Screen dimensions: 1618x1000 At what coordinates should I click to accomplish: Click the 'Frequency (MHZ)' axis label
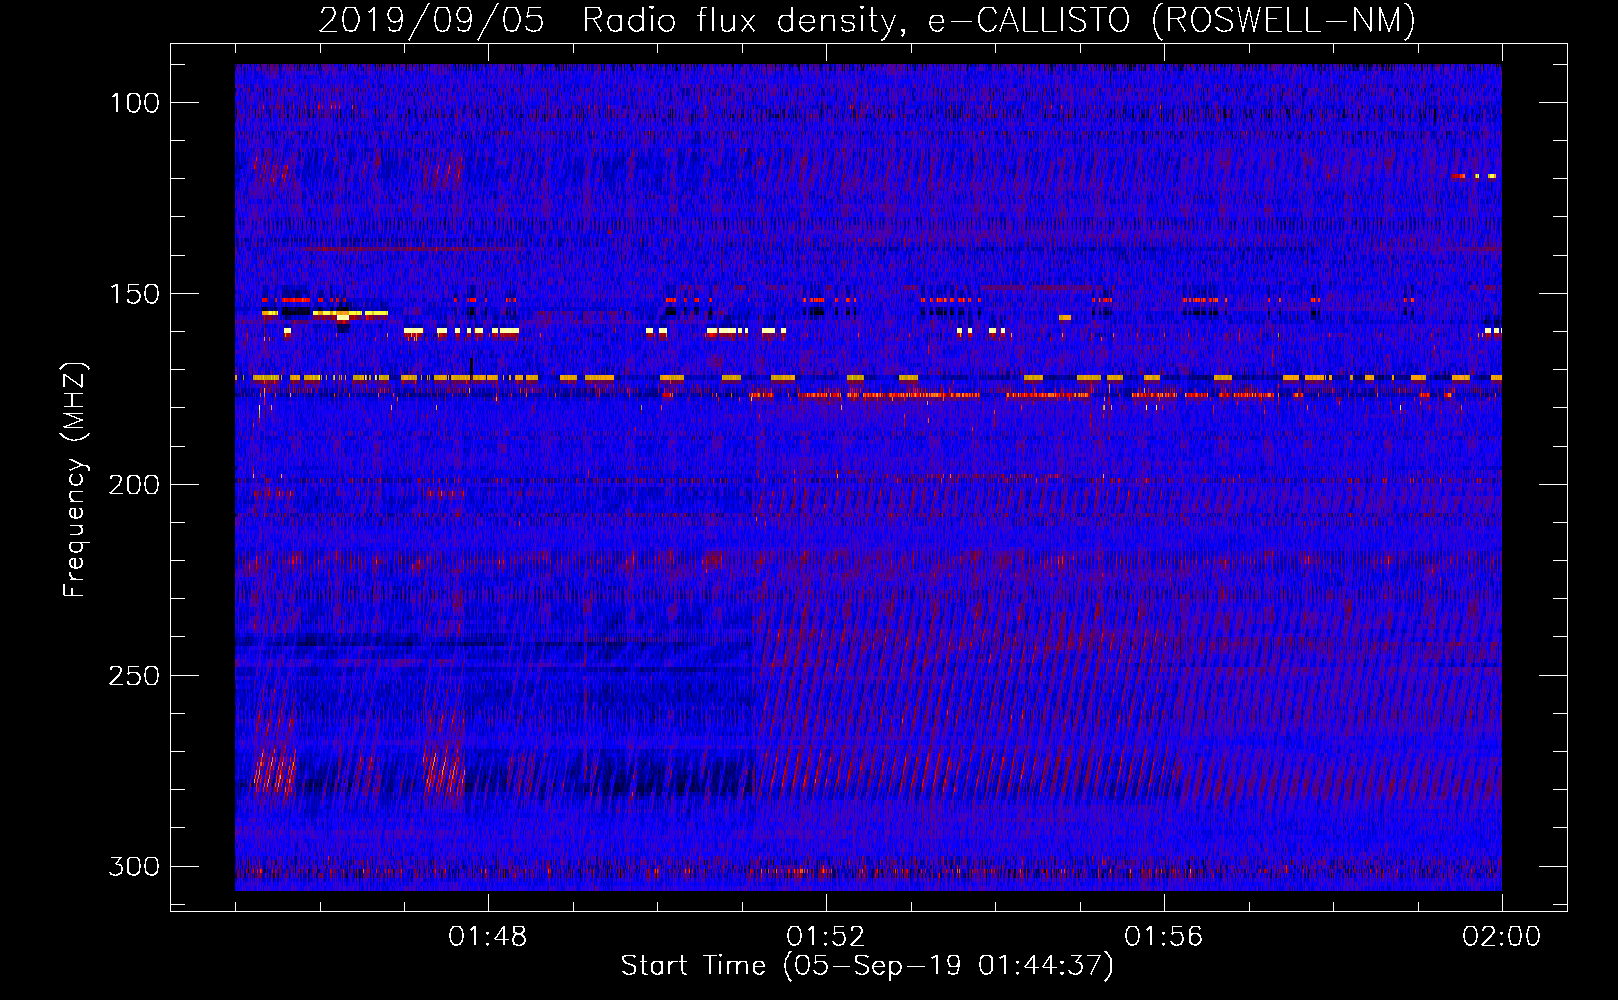tap(75, 480)
